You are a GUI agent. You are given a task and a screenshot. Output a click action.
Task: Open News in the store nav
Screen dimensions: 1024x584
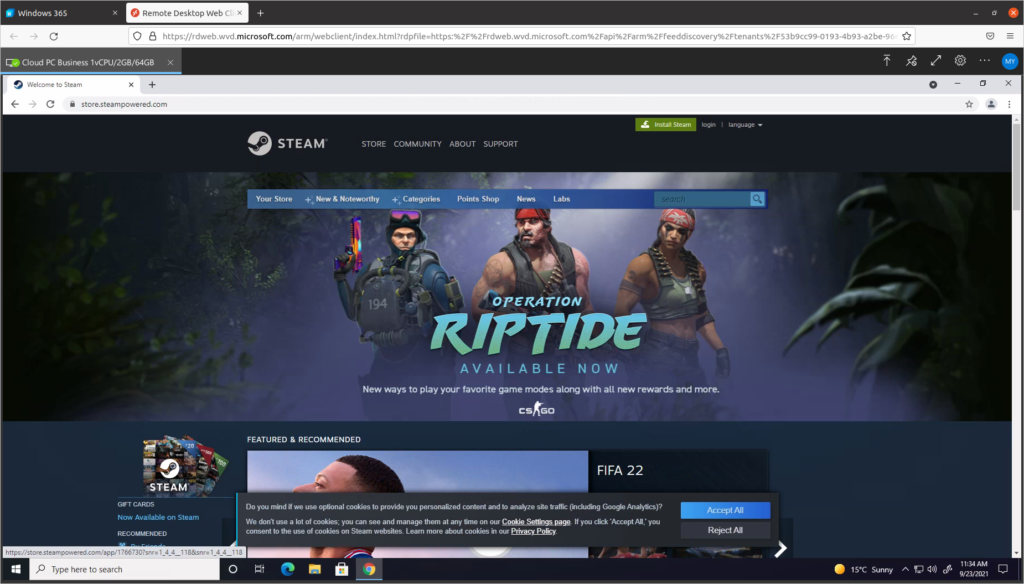[x=526, y=199]
